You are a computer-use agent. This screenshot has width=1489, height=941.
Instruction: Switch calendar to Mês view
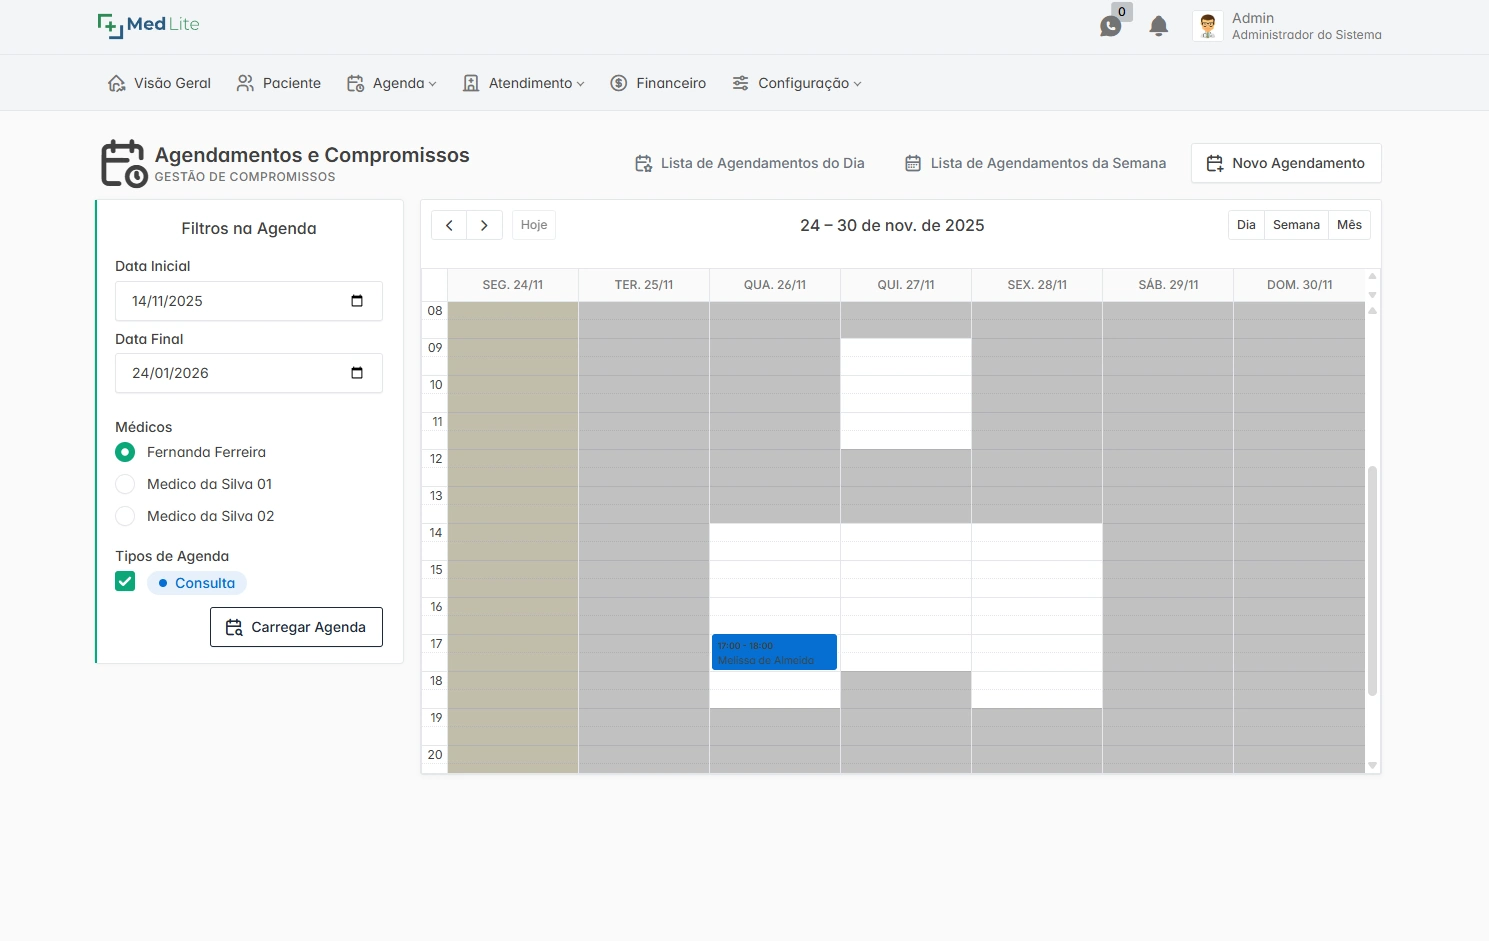(x=1349, y=225)
